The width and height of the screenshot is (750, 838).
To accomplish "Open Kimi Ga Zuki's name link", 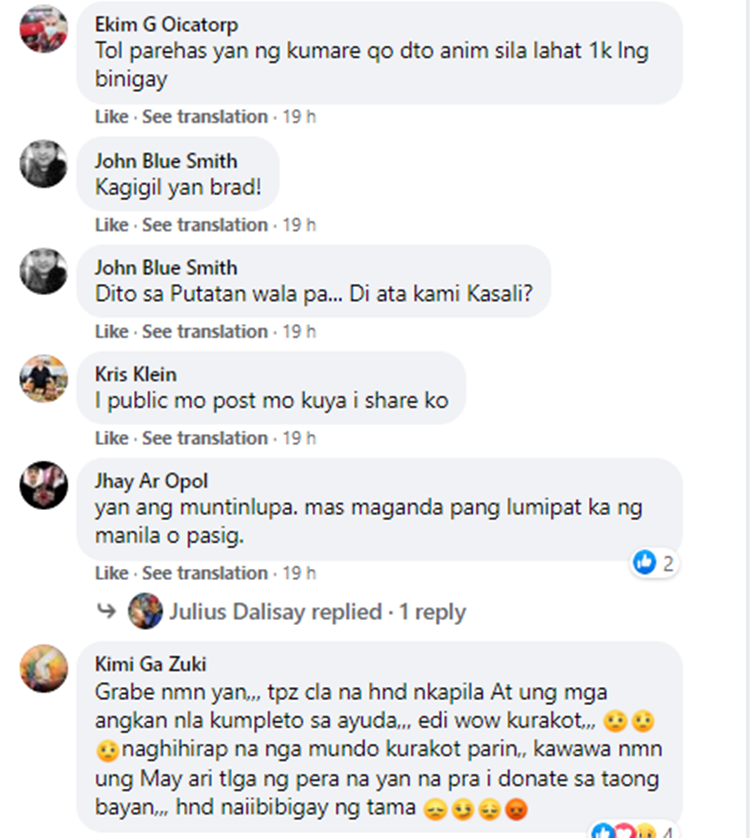I will tap(150, 664).
